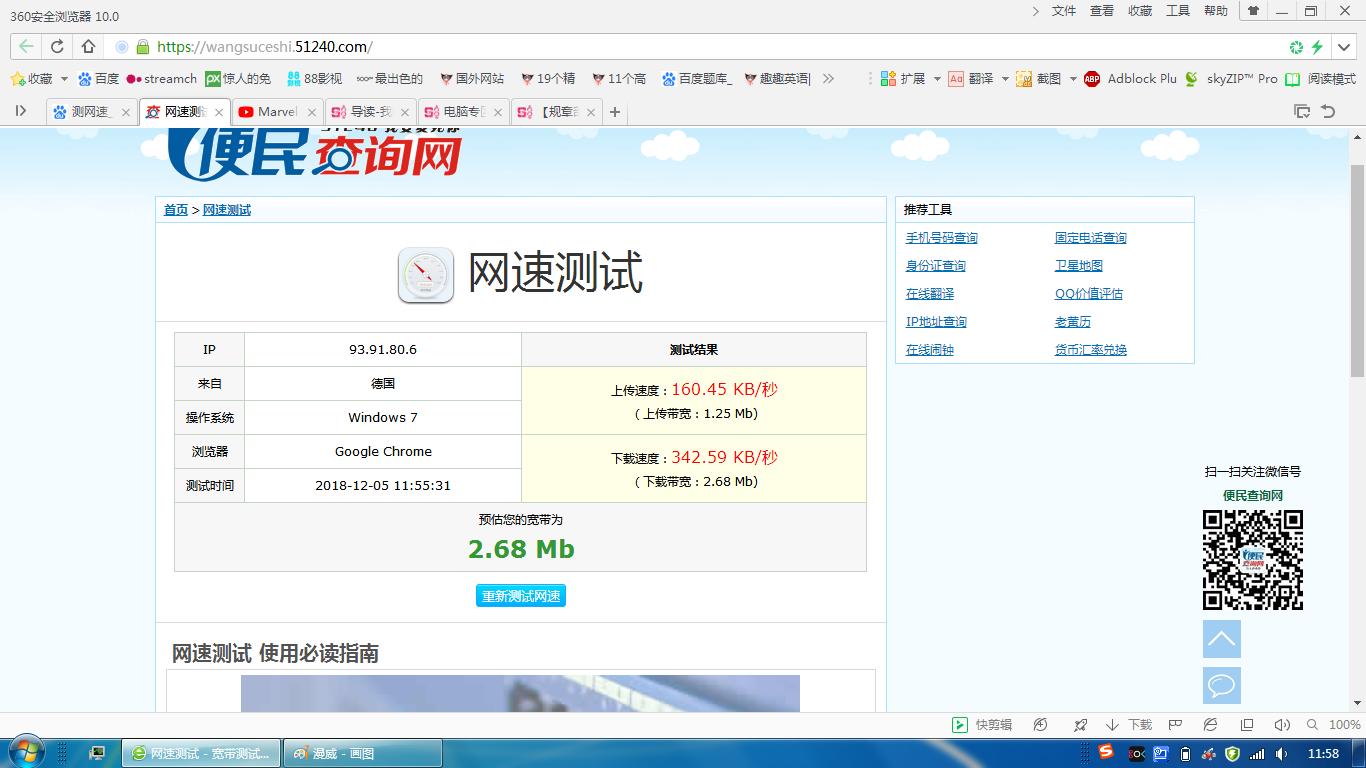The height and width of the screenshot is (768, 1366).
Task: Click the 首页 breadcrumb link
Action: (x=176, y=210)
